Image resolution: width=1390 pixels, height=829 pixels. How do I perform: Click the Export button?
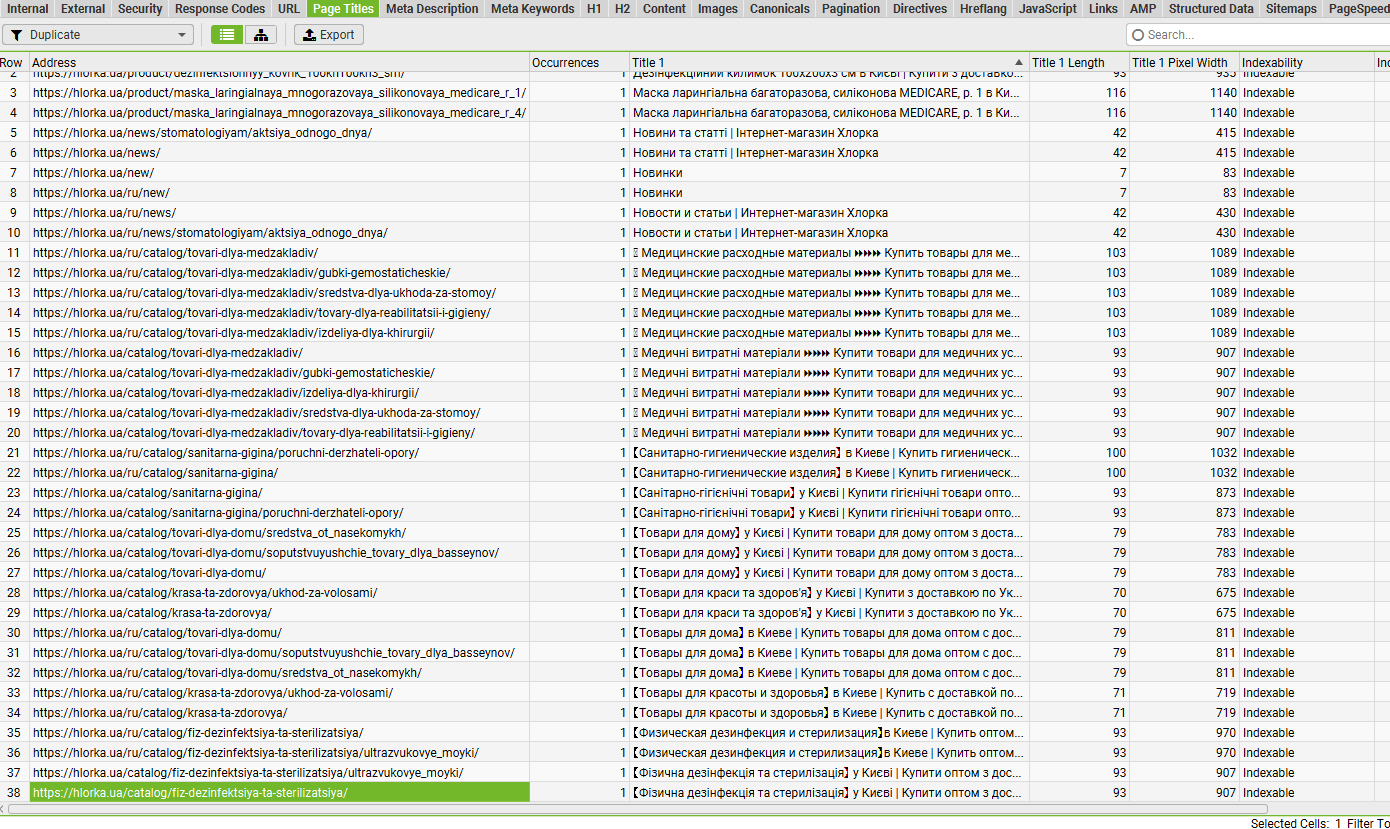(x=329, y=34)
